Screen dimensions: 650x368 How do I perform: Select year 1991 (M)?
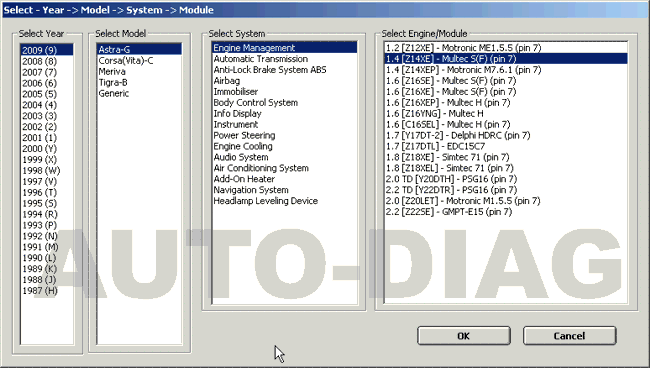tap(47, 247)
